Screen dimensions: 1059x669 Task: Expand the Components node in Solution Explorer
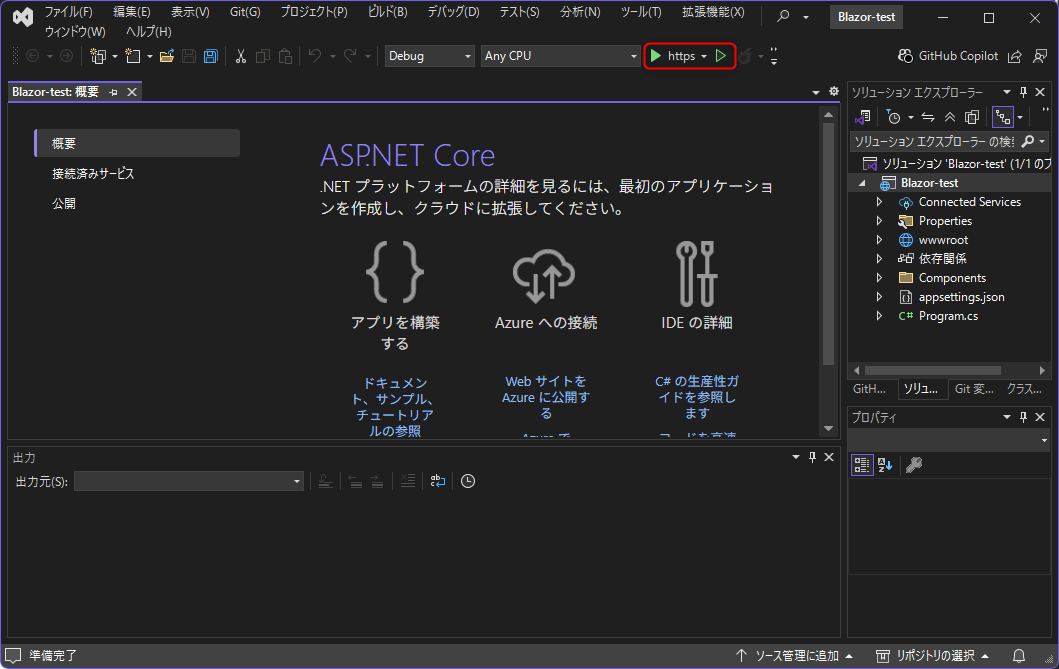pyautogui.click(x=880, y=277)
